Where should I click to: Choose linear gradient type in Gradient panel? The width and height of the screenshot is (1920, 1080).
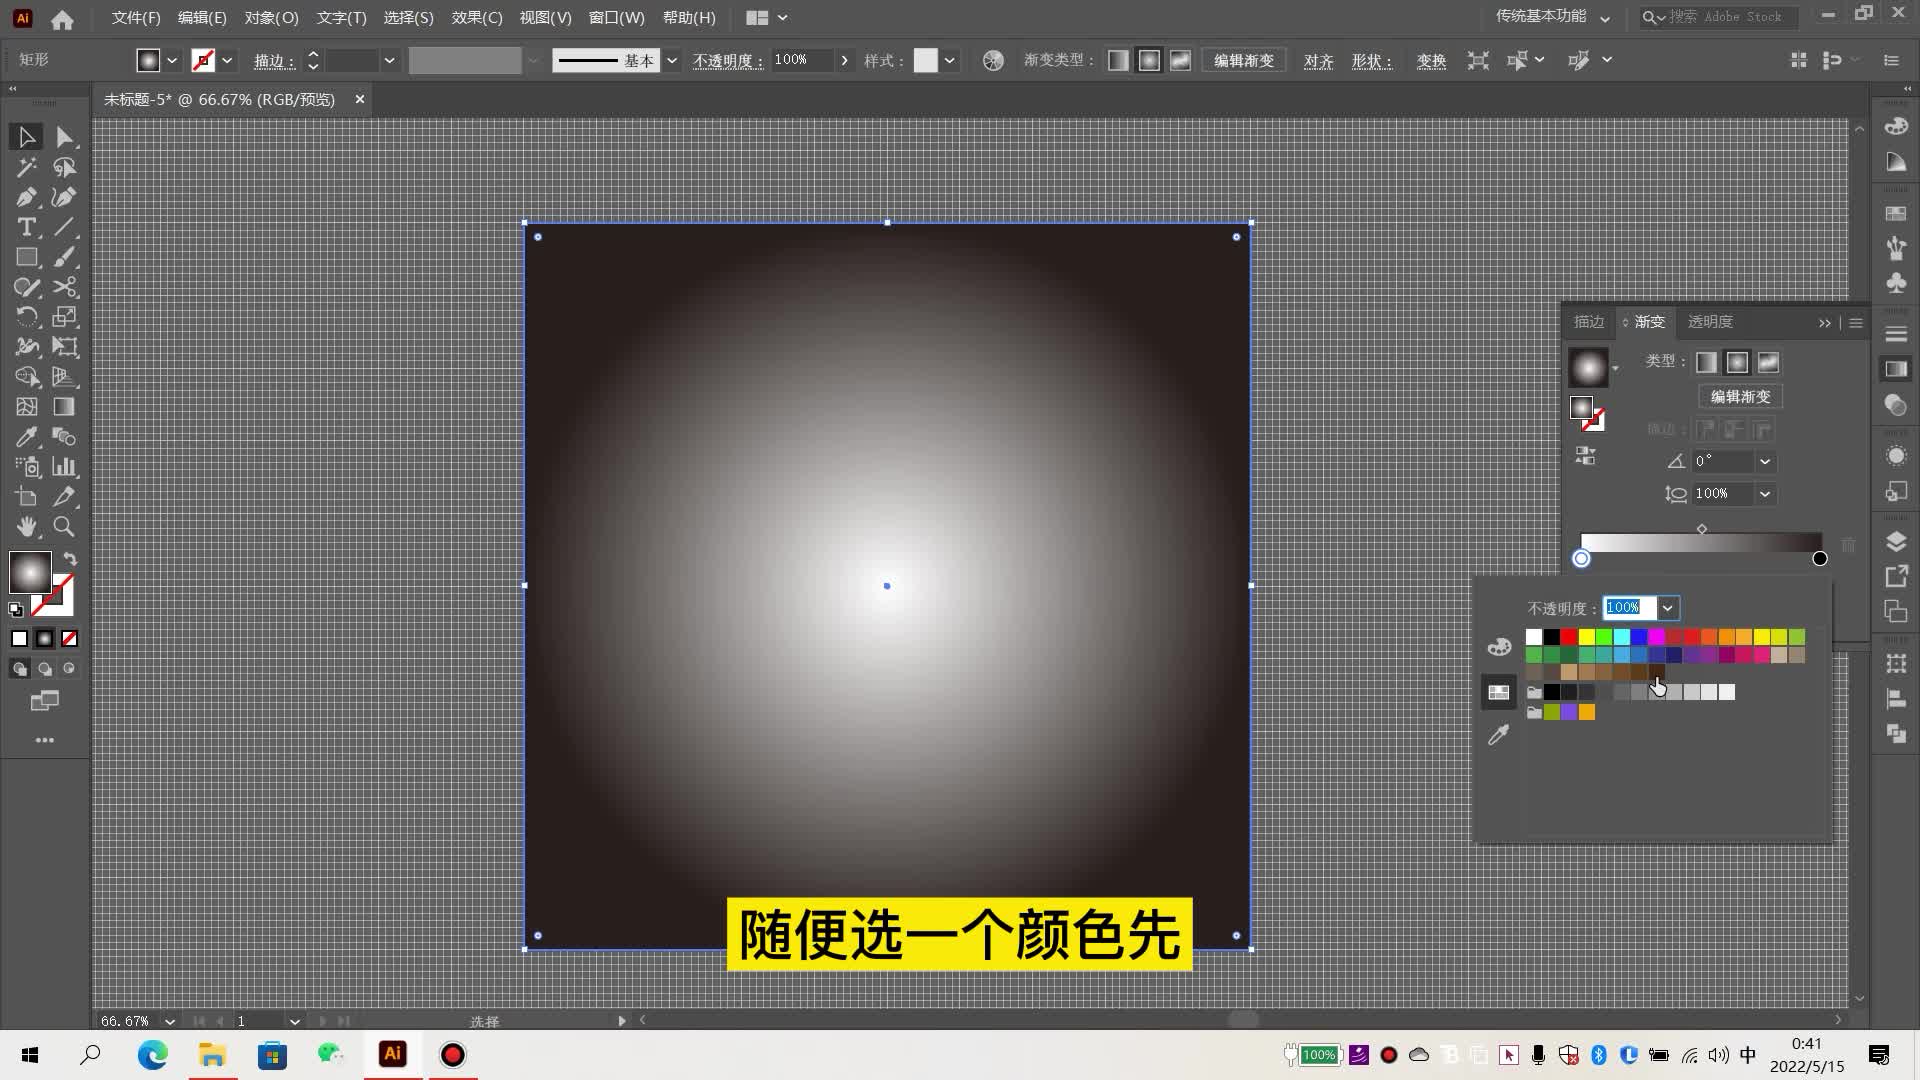point(1707,363)
